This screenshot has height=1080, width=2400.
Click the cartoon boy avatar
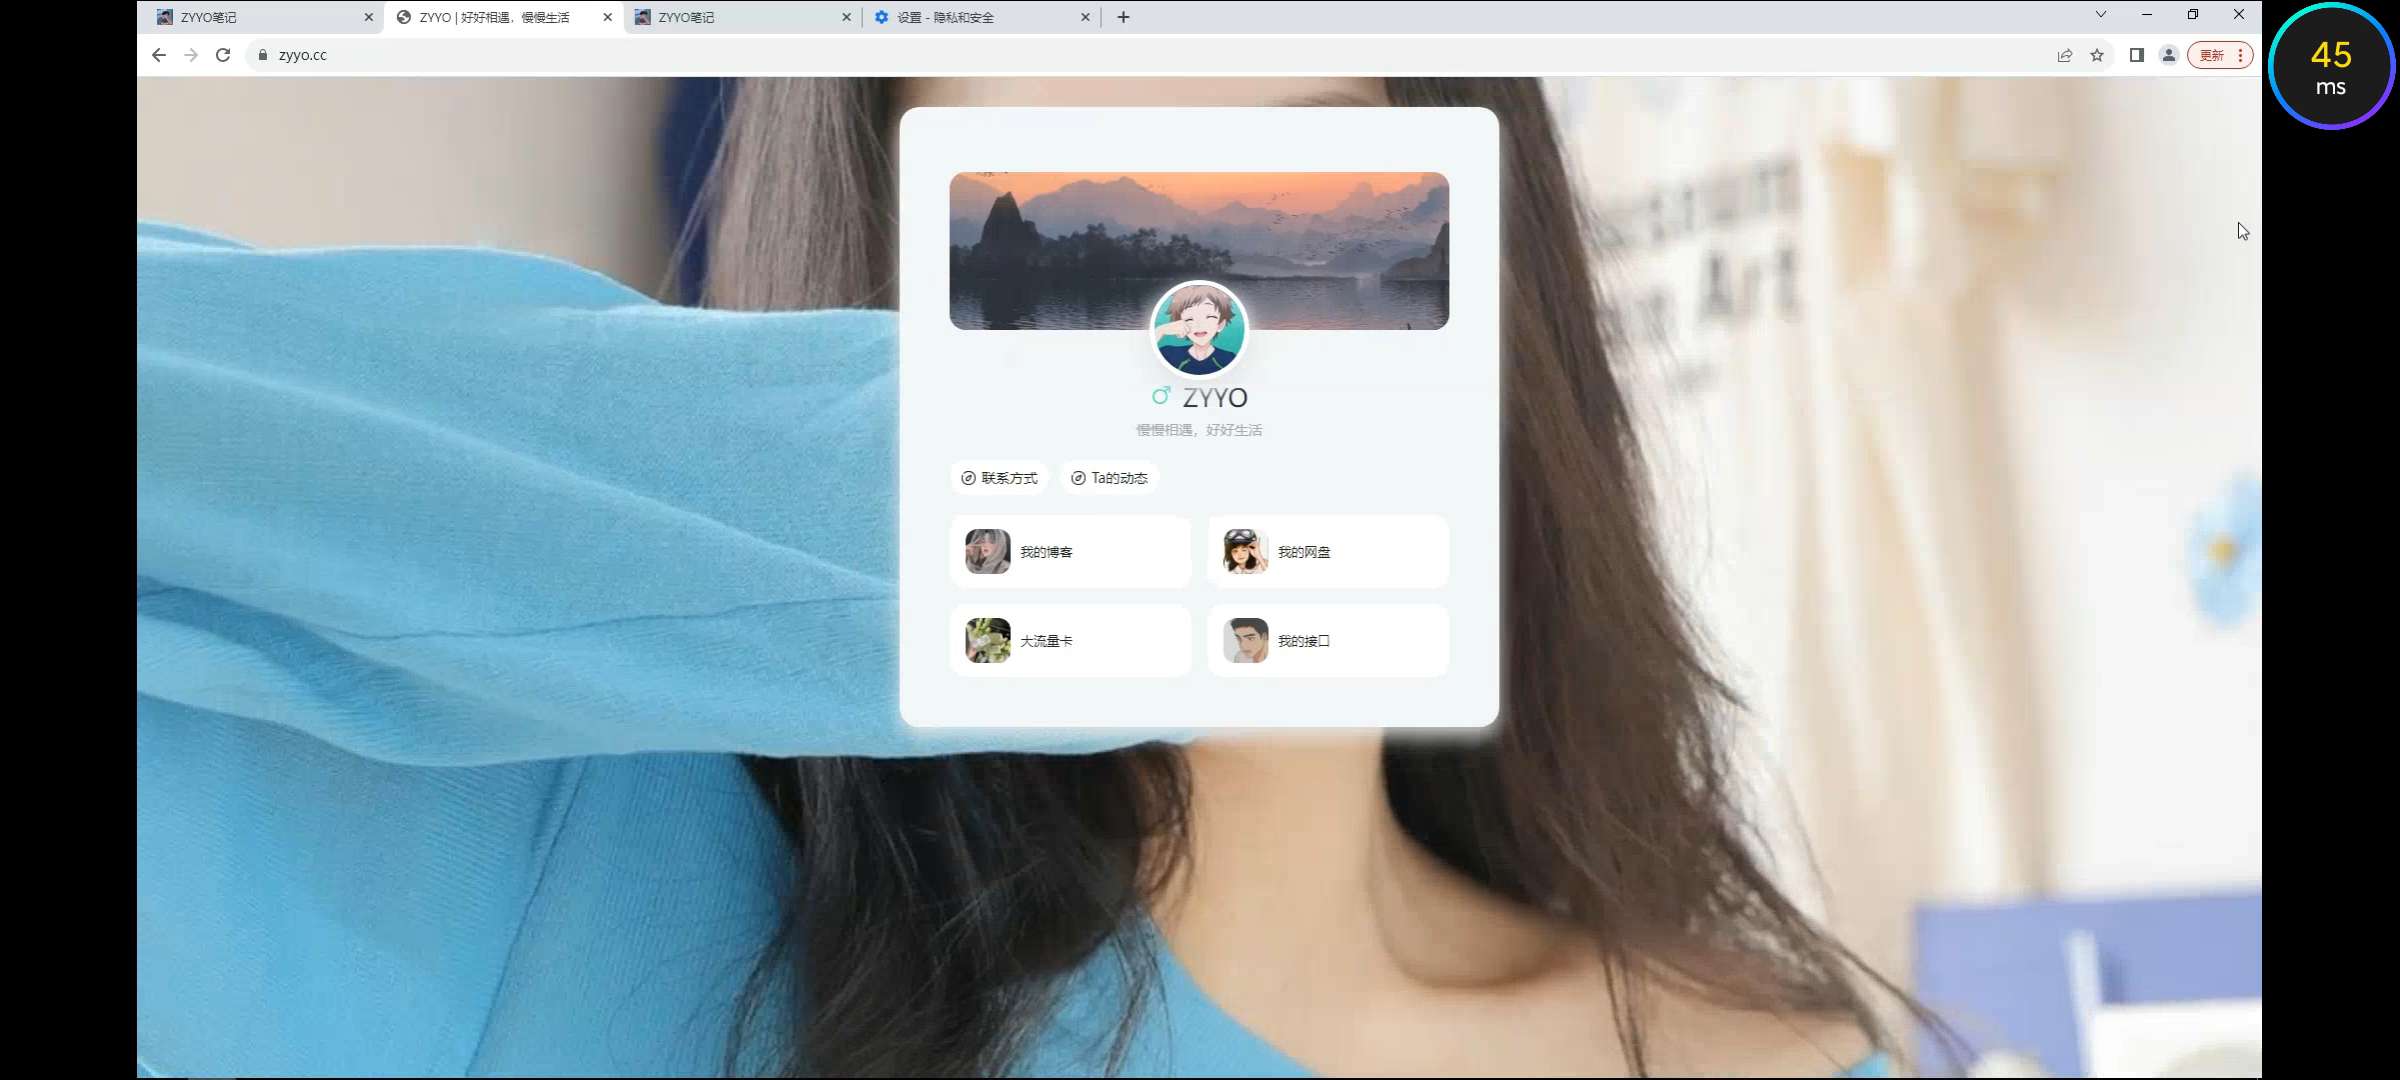tap(1198, 329)
